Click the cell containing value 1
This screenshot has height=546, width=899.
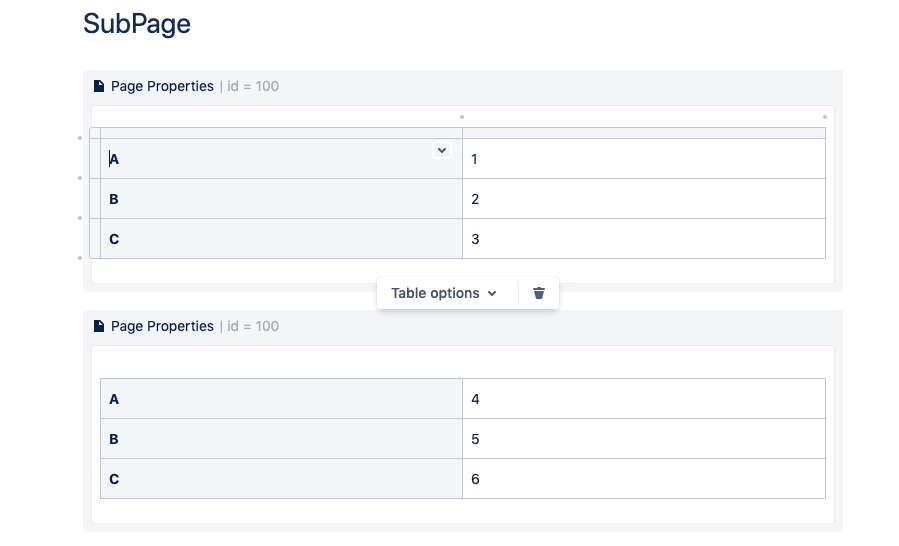tap(644, 158)
